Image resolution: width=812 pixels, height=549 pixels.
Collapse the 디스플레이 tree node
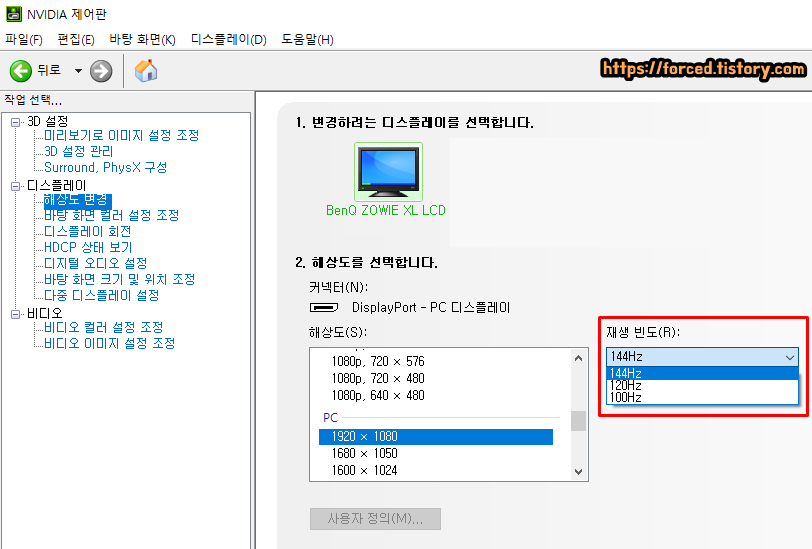[16, 186]
